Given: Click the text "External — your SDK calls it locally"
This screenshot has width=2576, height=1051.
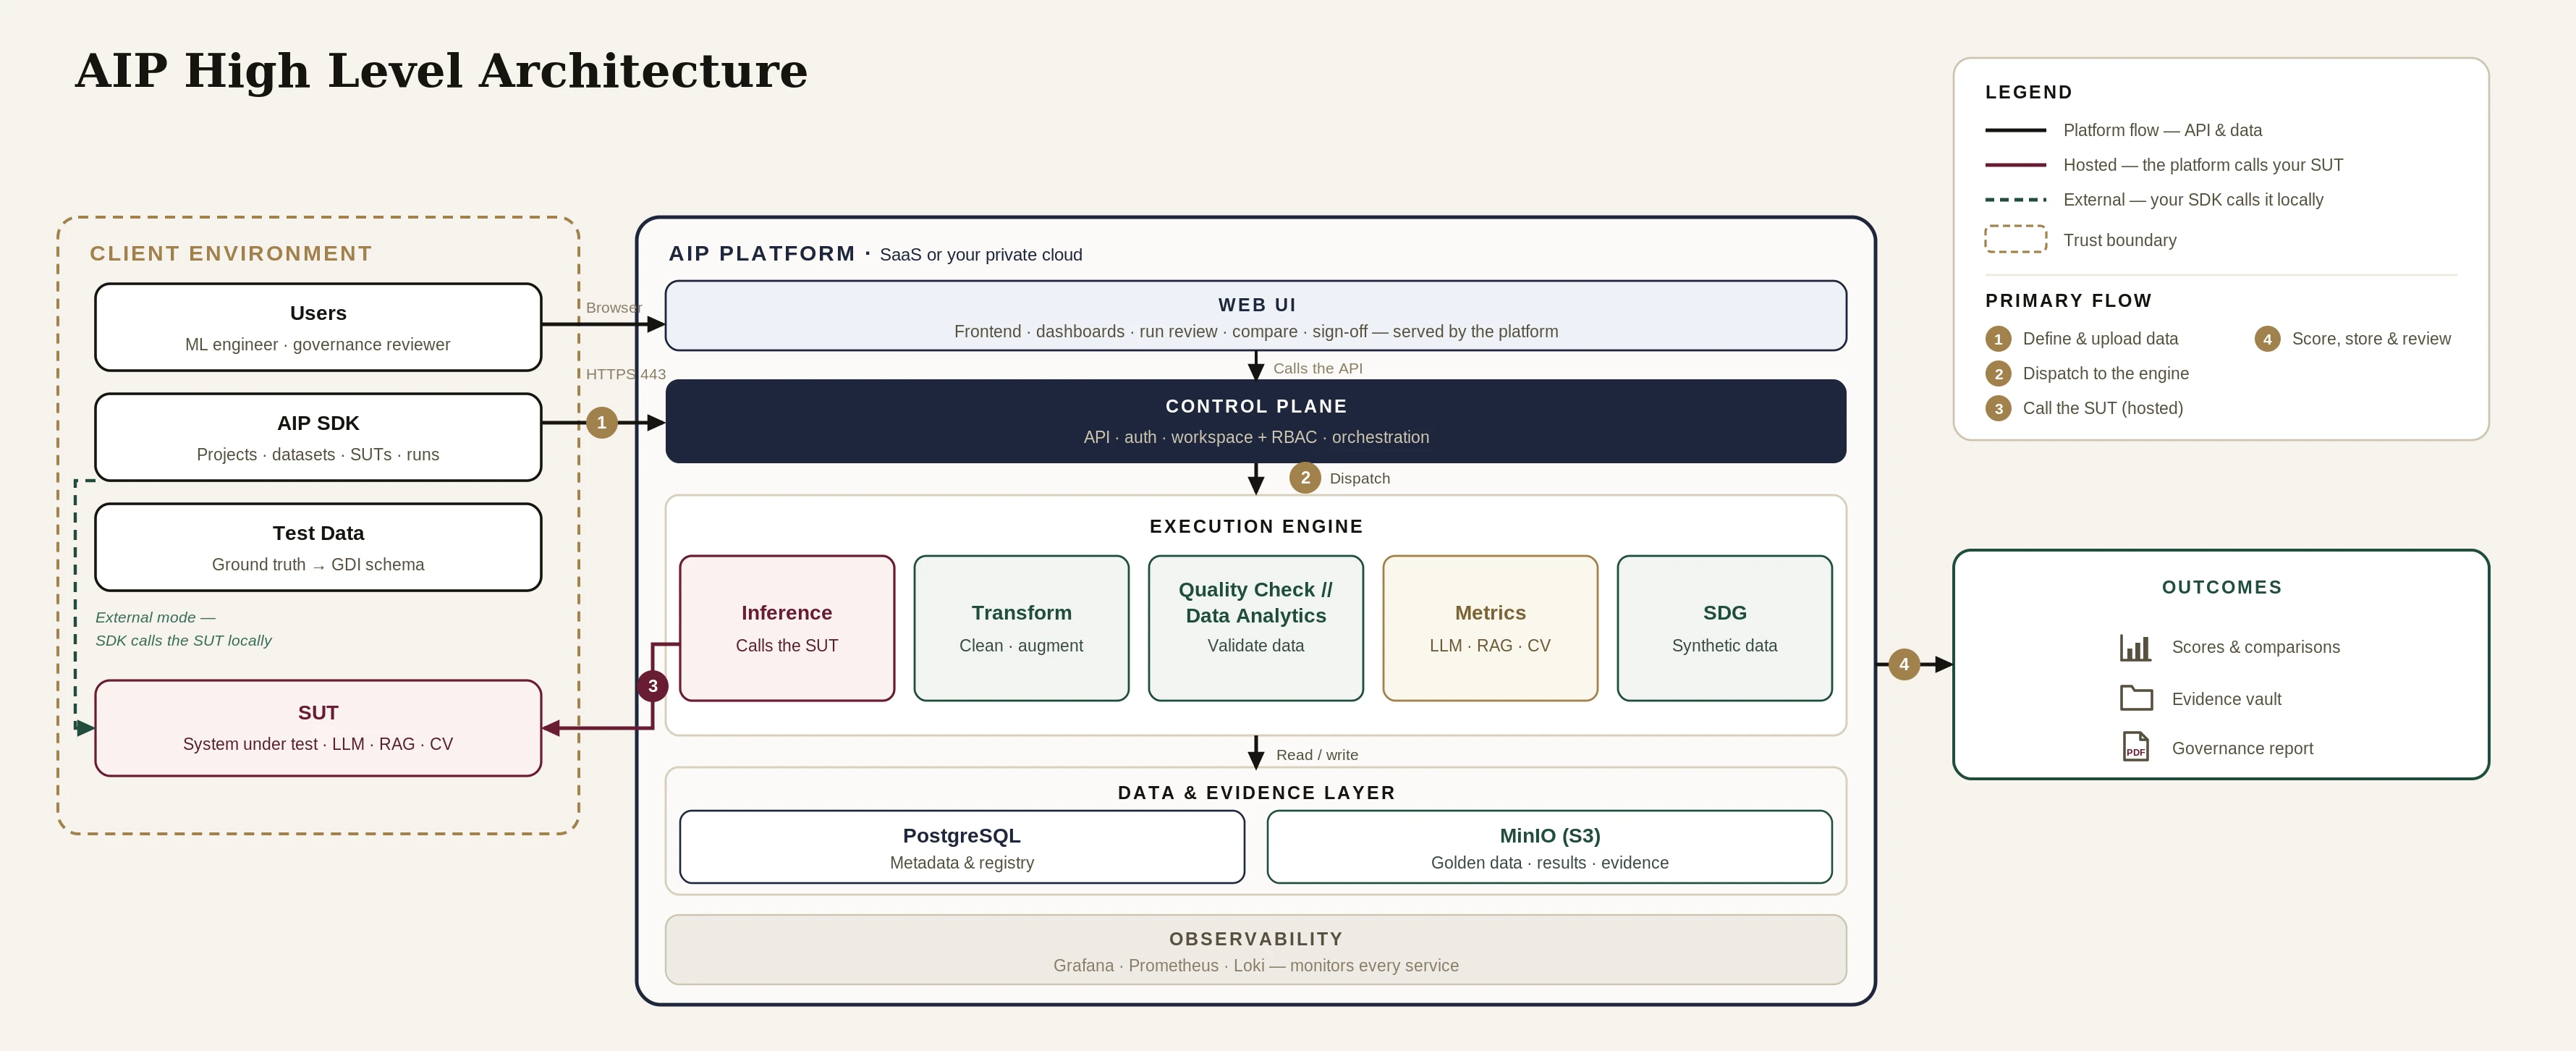Looking at the screenshot, I should (x=2193, y=200).
